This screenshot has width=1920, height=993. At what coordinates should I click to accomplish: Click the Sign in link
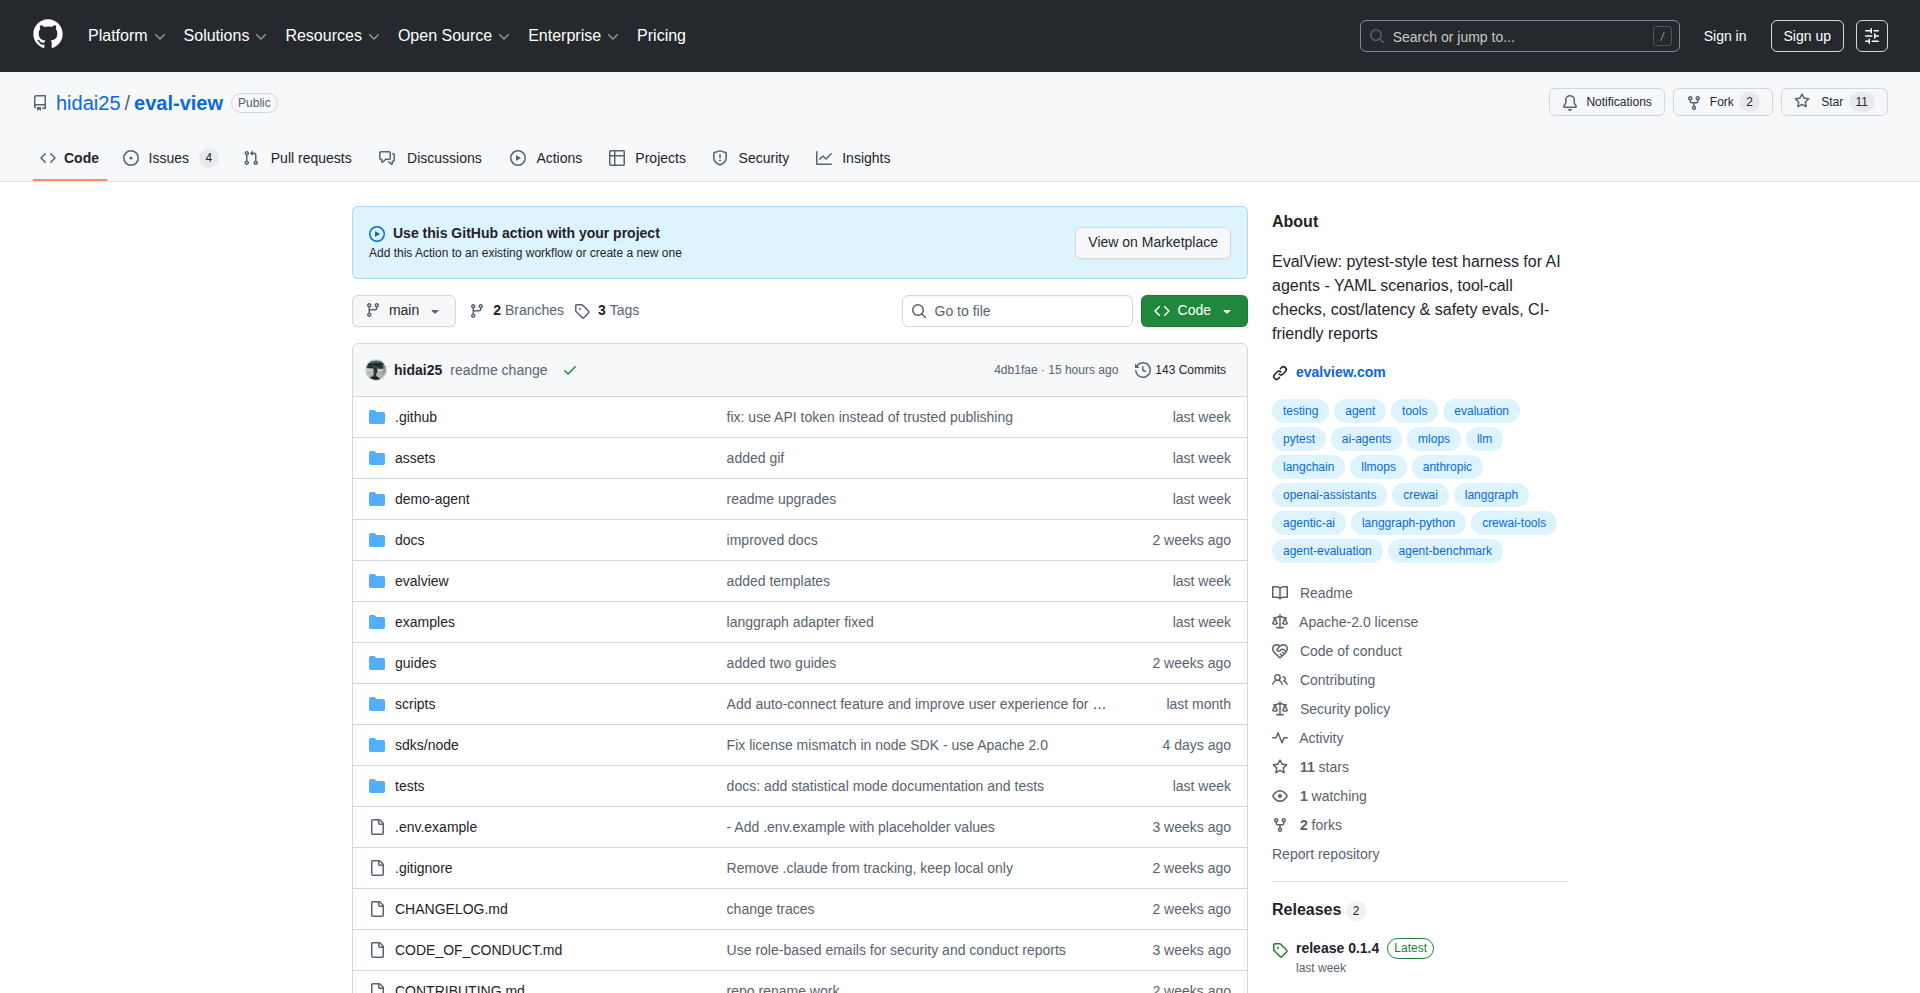pos(1725,36)
